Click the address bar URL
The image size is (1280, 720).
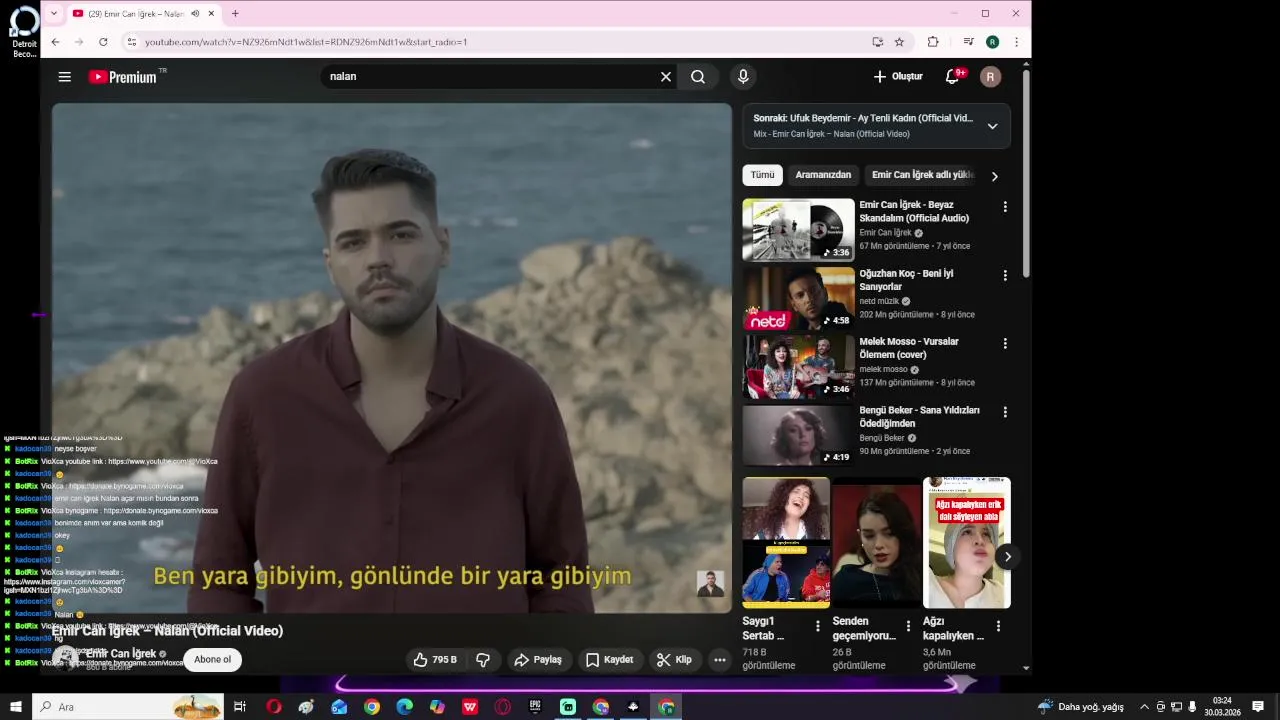tap(306, 42)
